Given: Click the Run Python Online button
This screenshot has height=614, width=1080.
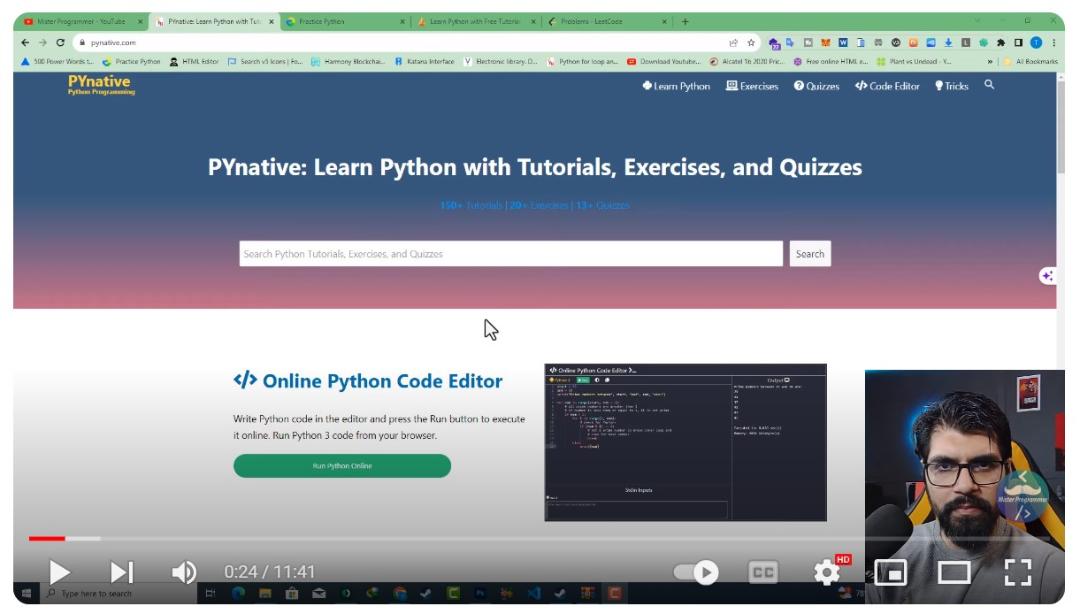Looking at the screenshot, I should [342, 466].
